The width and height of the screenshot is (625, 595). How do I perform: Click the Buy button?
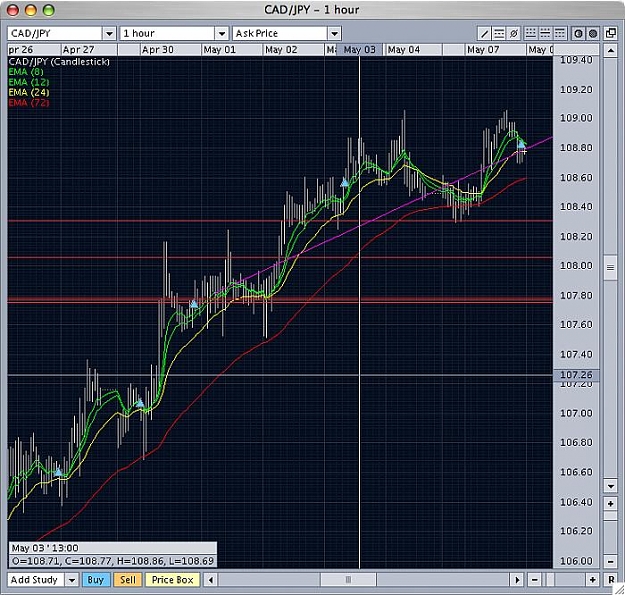pyautogui.click(x=96, y=580)
